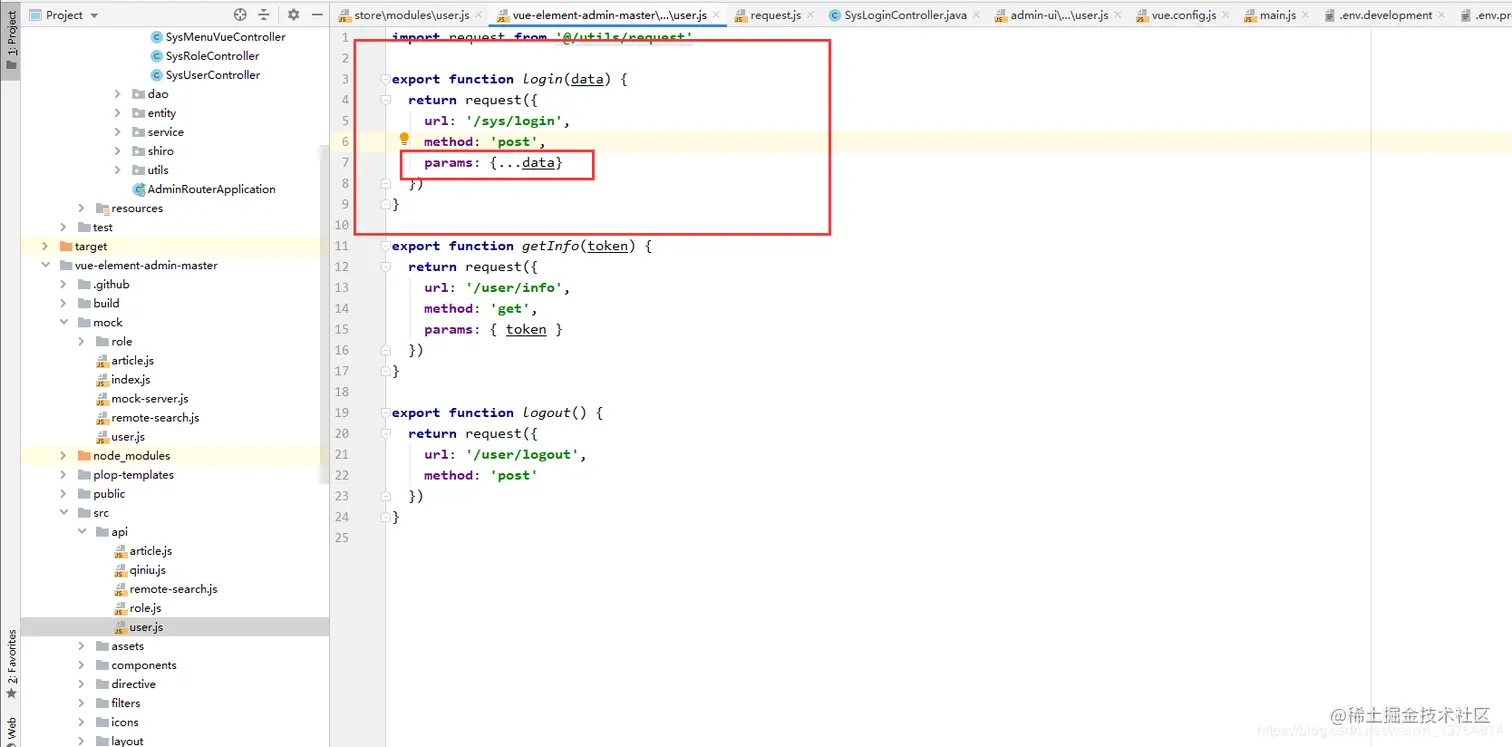Click the yellow intention lightbulb on line 6
Image resolution: width=1512 pixels, height=747 pixels.
[404, 140]
